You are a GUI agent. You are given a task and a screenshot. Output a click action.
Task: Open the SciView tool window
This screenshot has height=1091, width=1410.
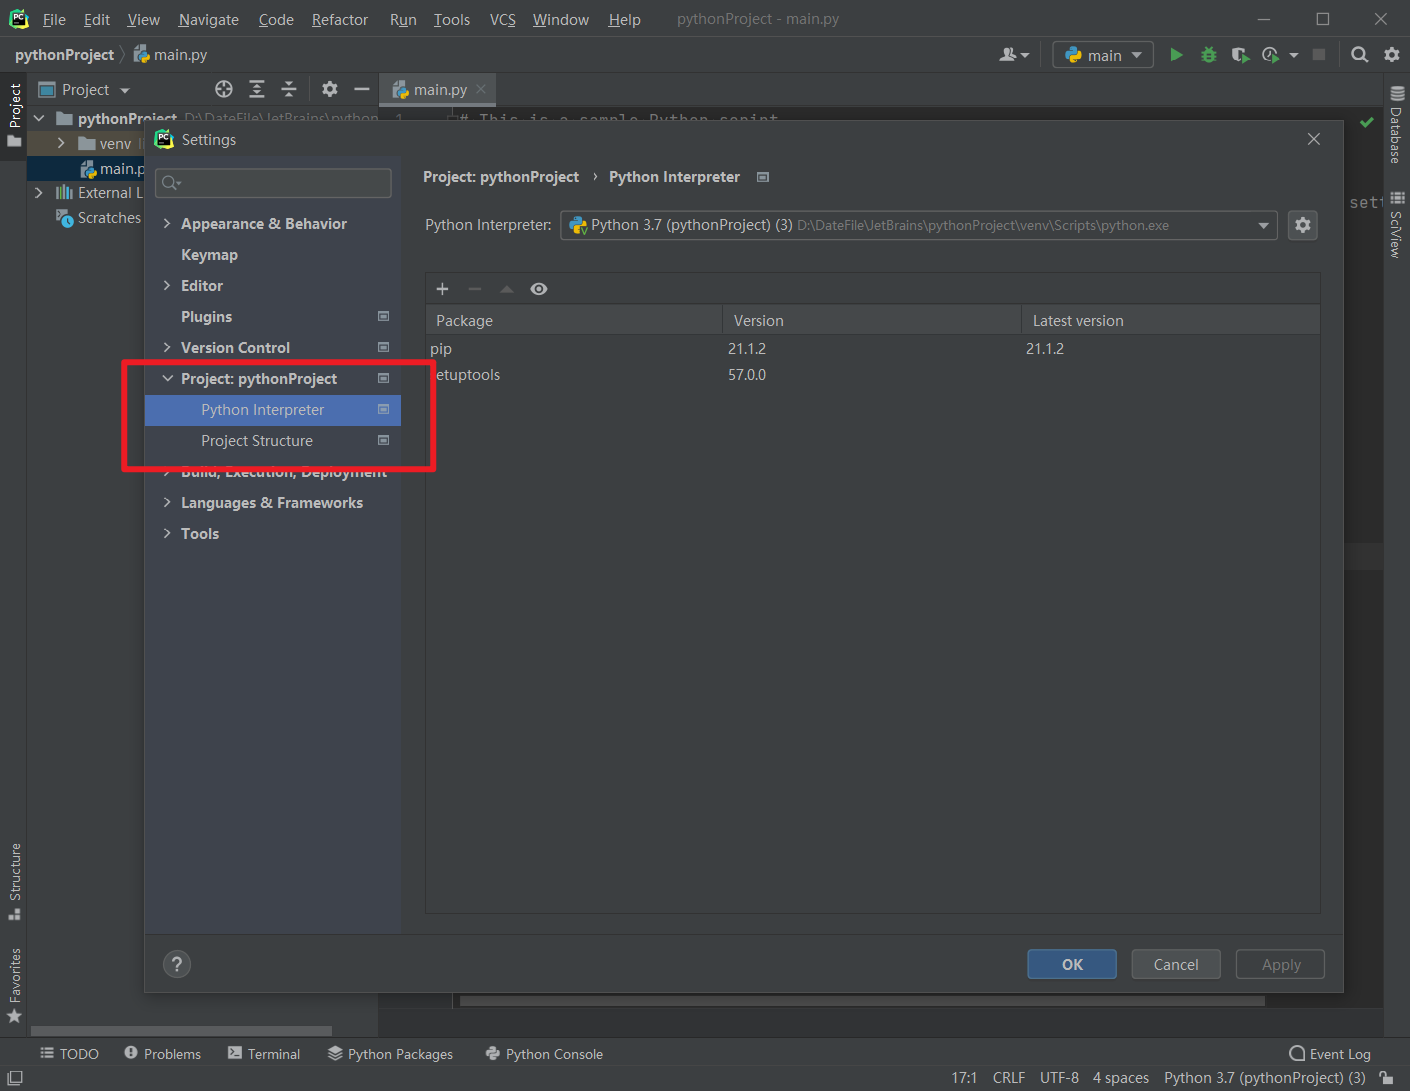pos(1397,224)
